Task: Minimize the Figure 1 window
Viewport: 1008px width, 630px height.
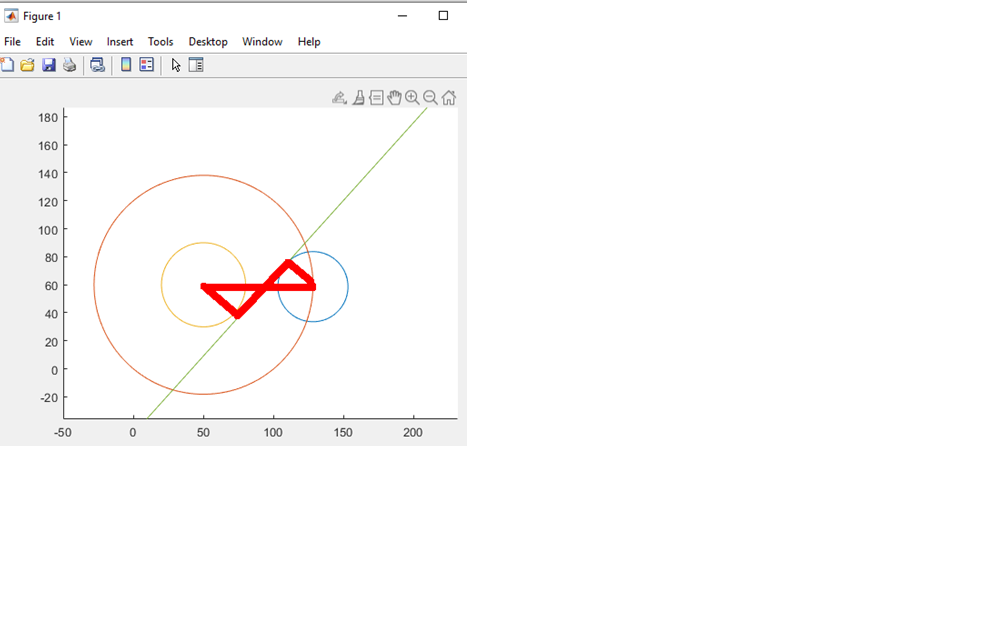Action: tap(402, 15)
